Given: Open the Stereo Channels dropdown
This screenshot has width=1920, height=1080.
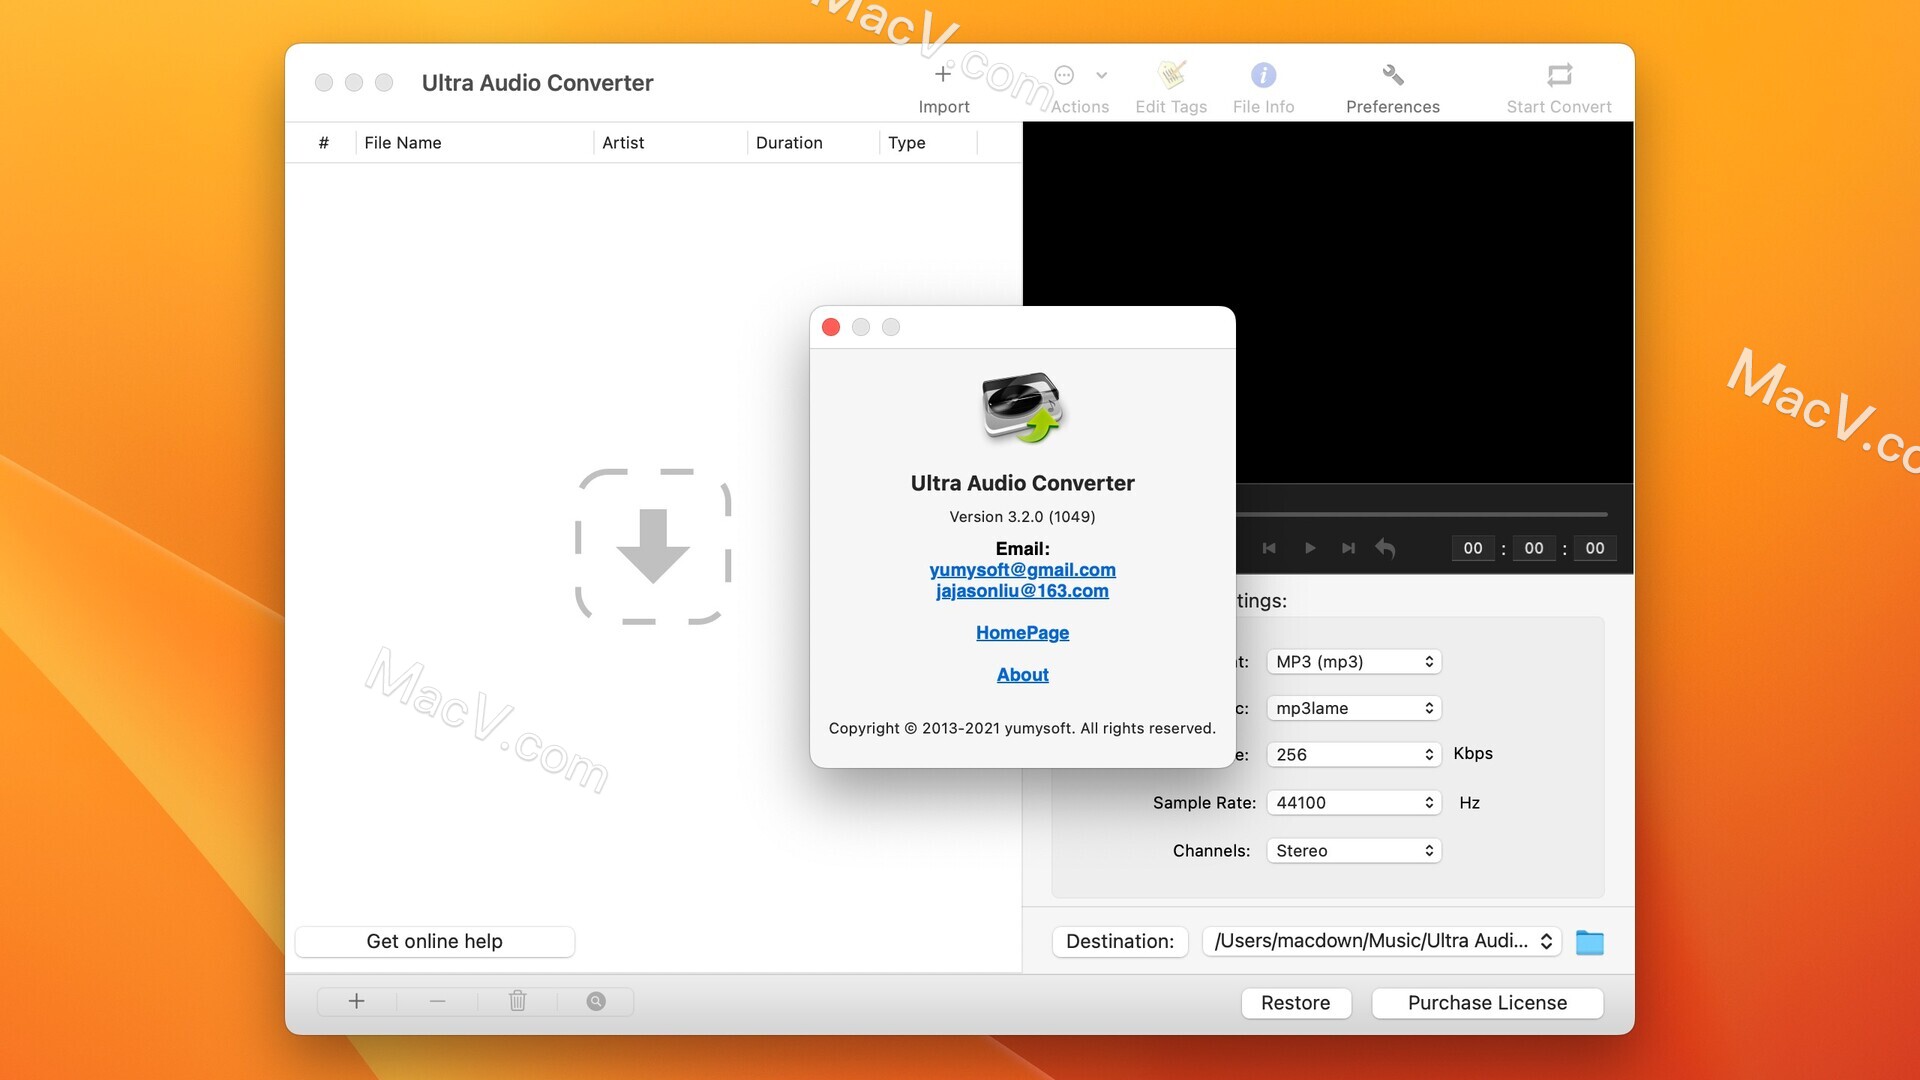Looking at the screenshot, I should pyautogui.click(x=1354, y=851).
